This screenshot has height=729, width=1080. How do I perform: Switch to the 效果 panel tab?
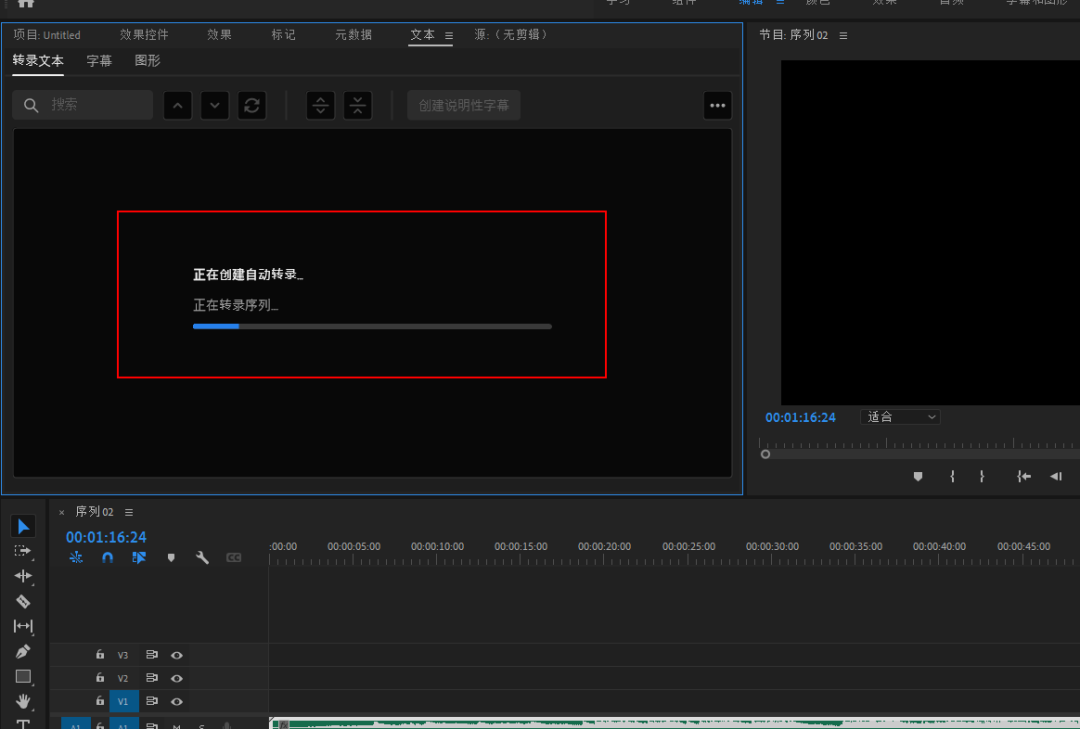(219, 34)
